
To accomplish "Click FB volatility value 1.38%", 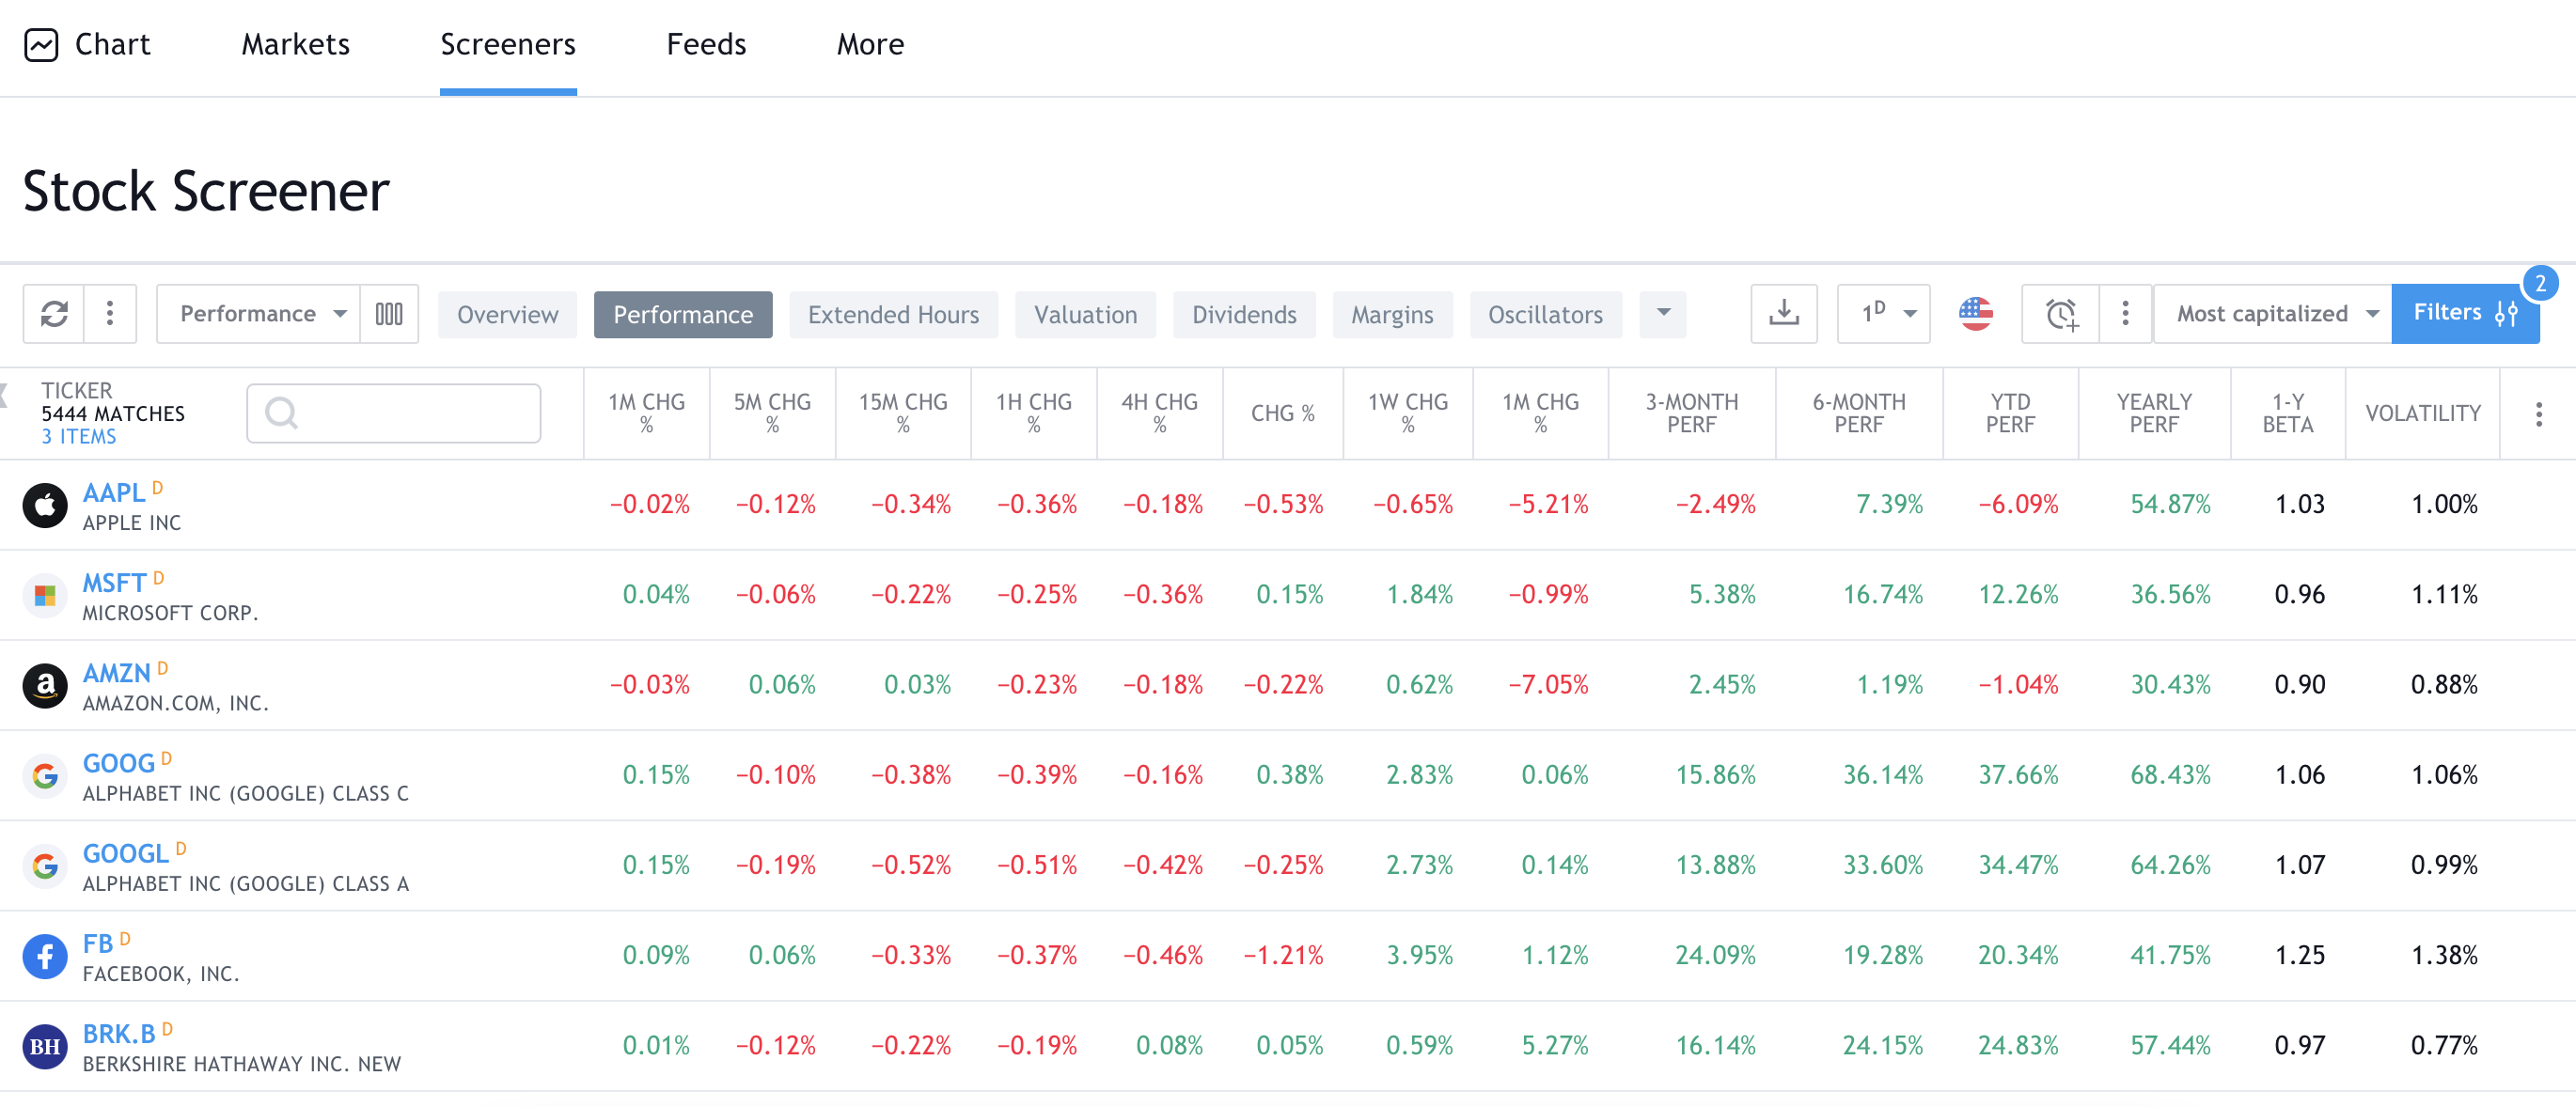I will click(x=2444, y=956).
